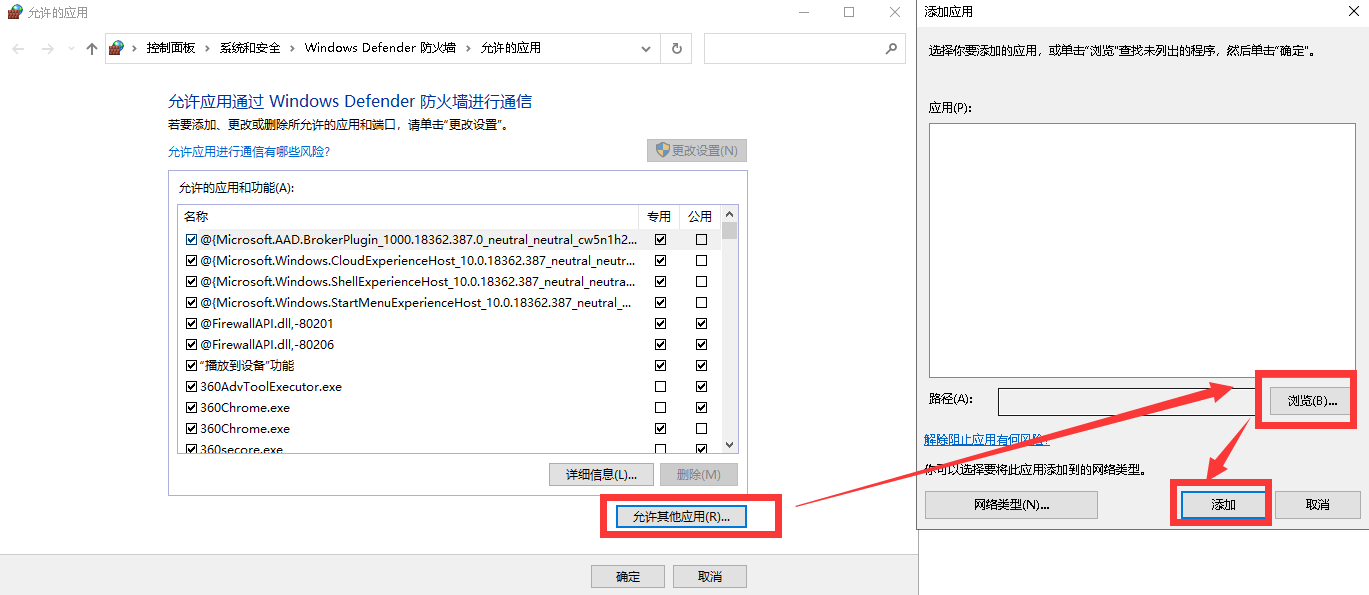Navigate up one level with the Up arrow
The width and height of the screenshot is (1369, 595).
90,47
